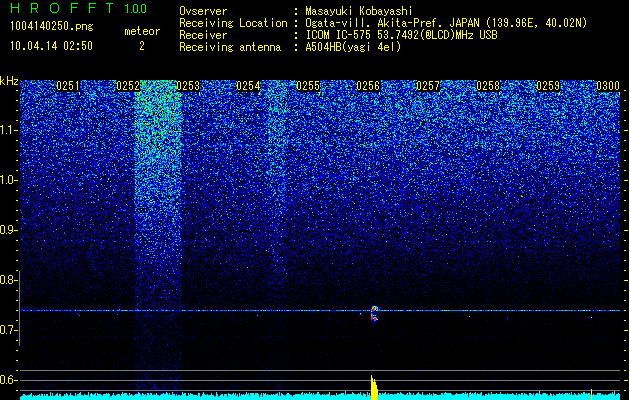Click the ICOM IC-575 receiver text
The image size is (629, 400).
tap(401, 35)
